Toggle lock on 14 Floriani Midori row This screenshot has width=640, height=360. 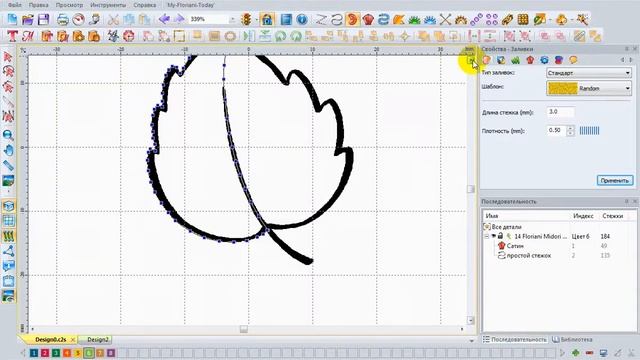500,236
